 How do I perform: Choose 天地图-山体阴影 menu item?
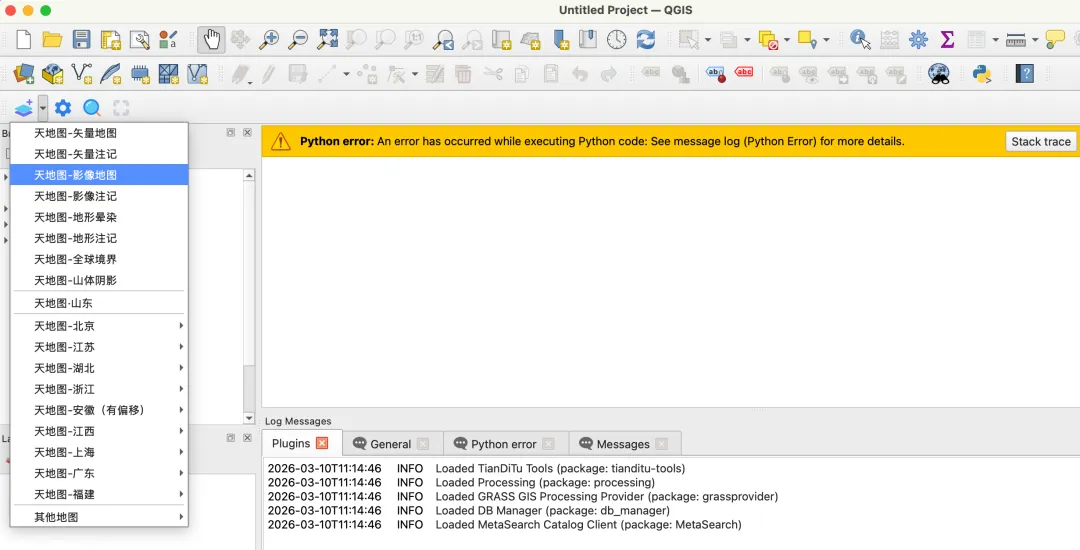click(99, 280)
